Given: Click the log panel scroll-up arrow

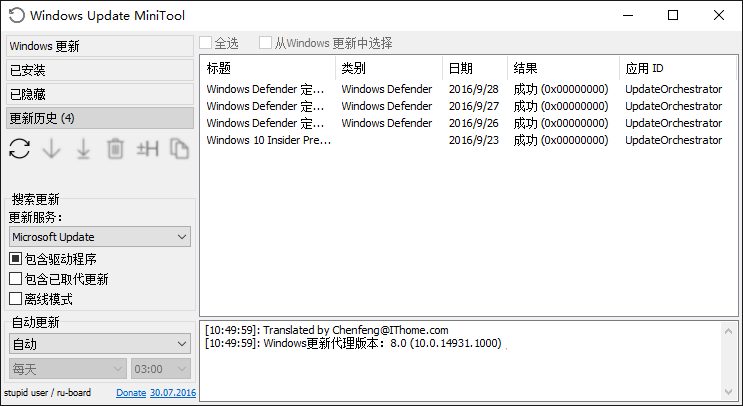Looking at the screenshot, I should click(x=729, y=331).
